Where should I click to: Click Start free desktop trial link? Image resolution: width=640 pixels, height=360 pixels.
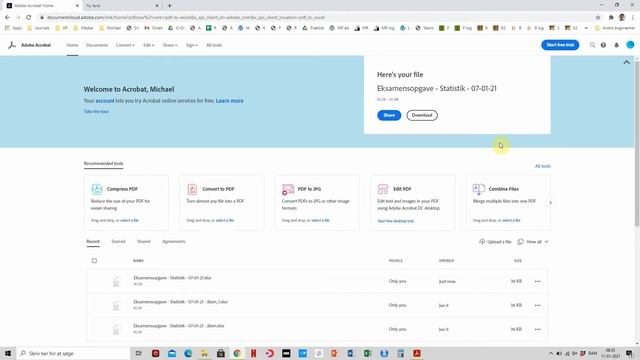396,221
